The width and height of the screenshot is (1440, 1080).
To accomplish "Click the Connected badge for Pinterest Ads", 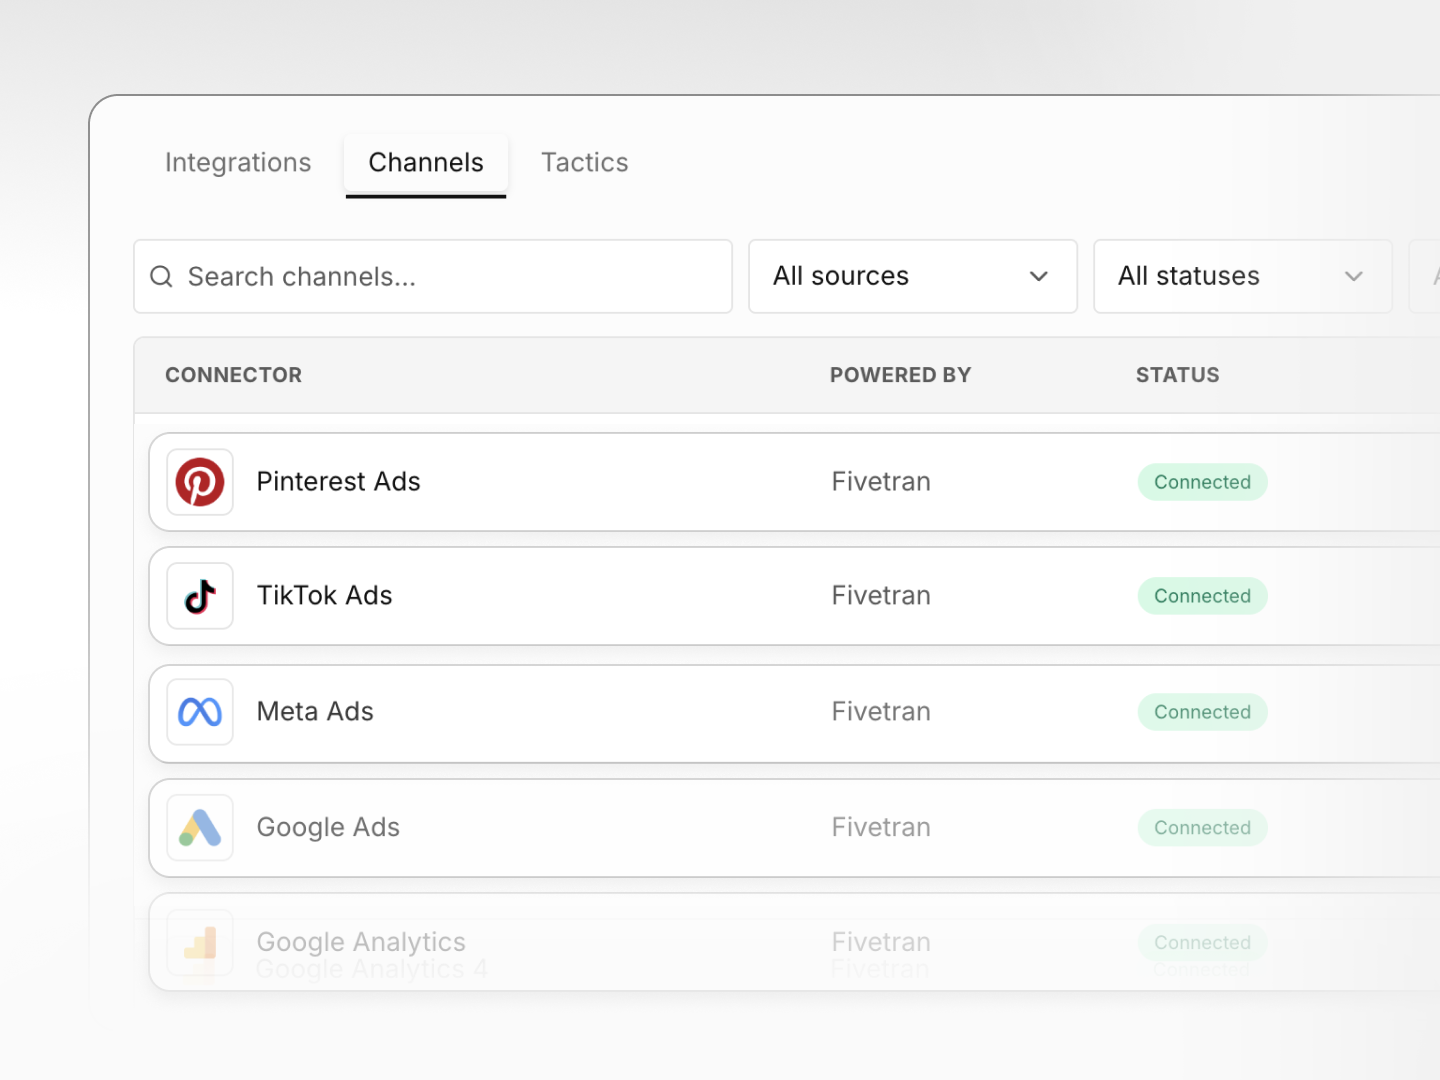I will click(x=1202, y=482).
